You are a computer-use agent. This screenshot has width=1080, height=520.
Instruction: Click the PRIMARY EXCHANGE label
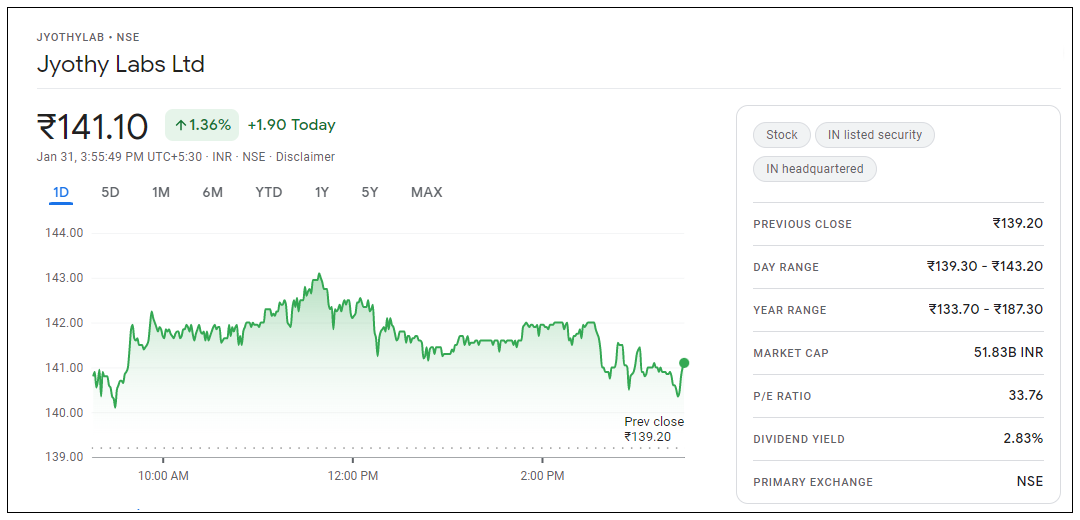pos(813,483)
